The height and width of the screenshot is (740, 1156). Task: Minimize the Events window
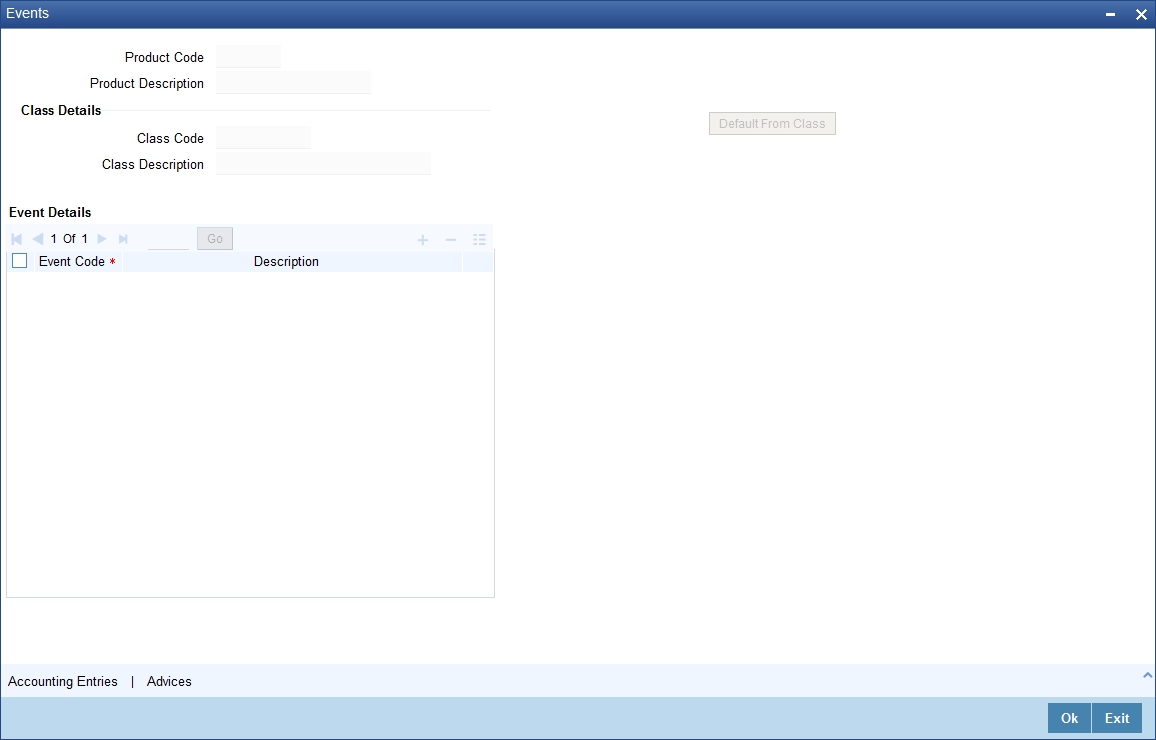tap(1110, 14)
